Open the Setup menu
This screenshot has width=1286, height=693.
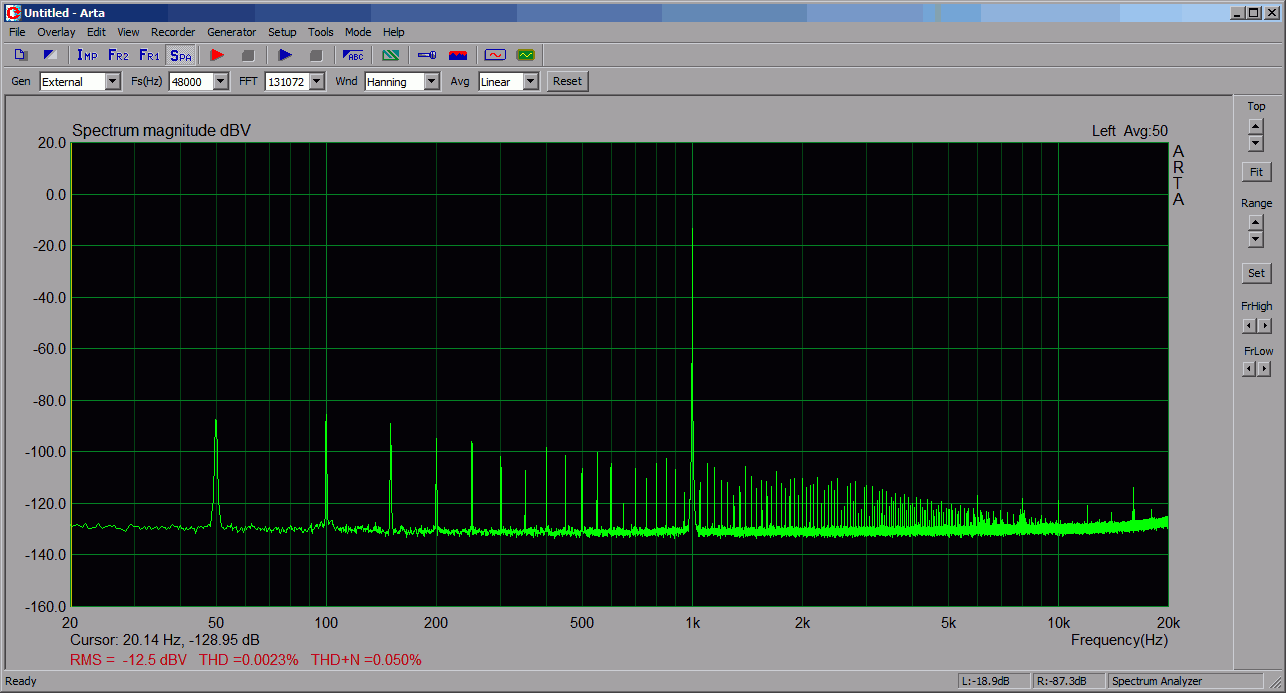point(282,32)
